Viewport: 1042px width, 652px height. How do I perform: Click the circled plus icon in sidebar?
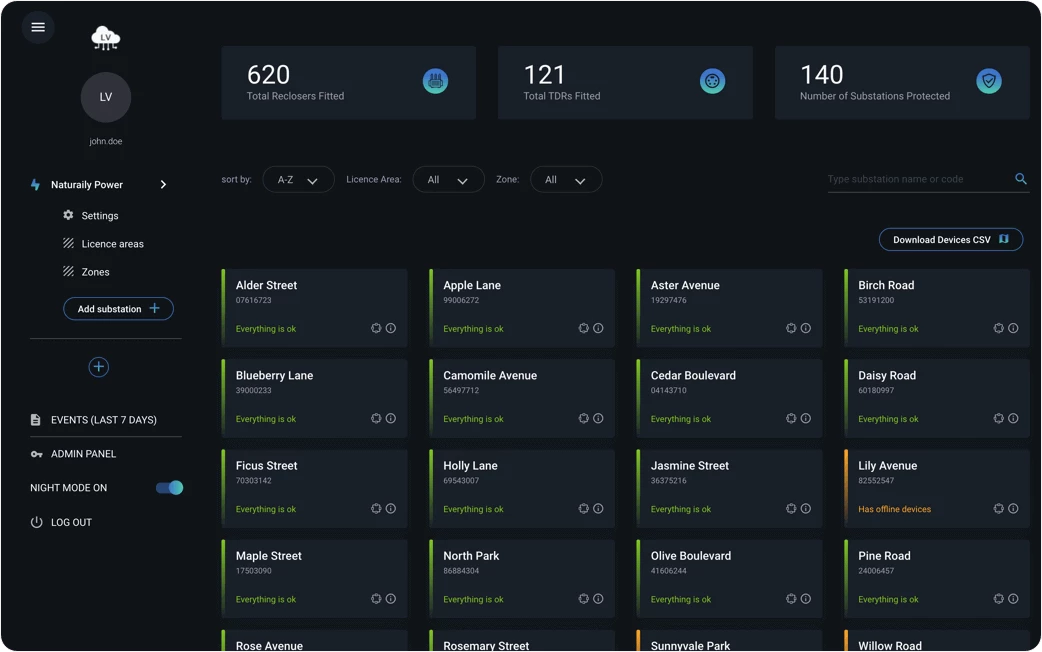tap(99, 367)
